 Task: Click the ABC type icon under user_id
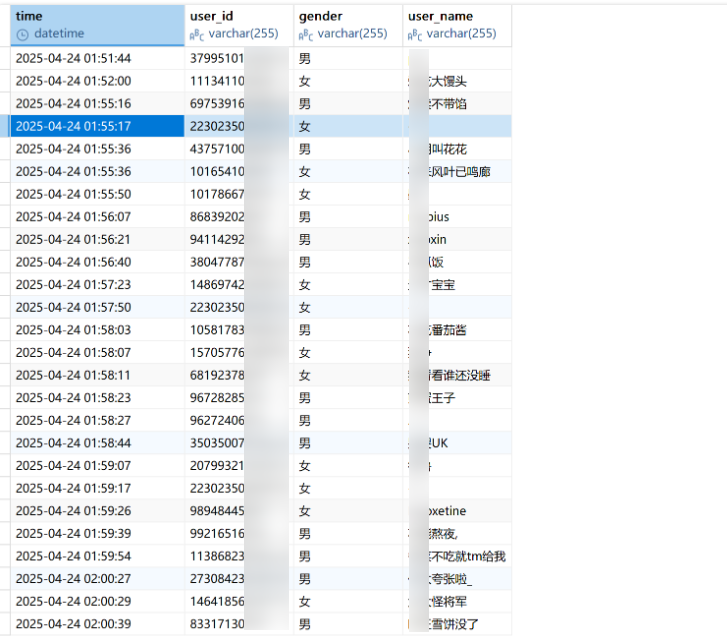(197, 34)
